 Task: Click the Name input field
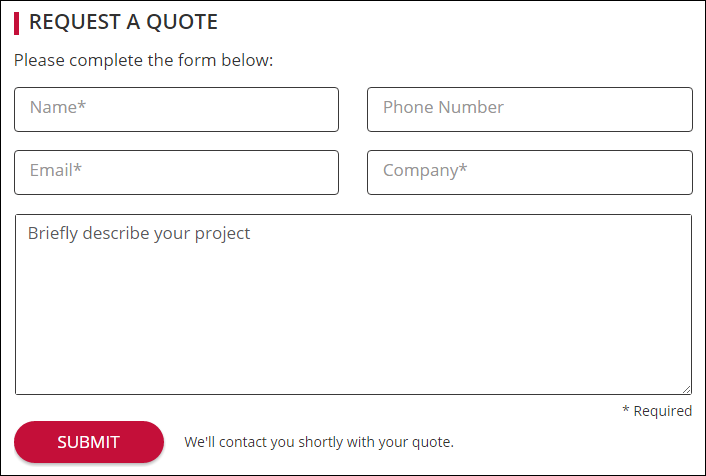pos(176,109)
